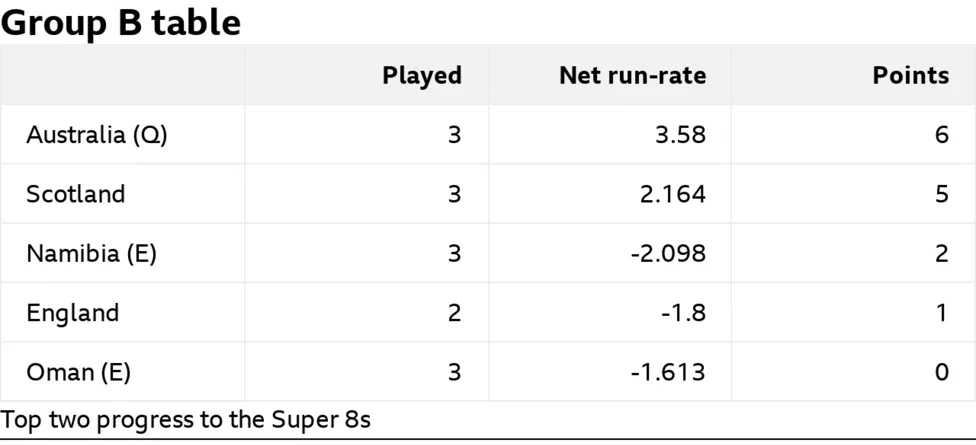Select the Scotland team name
976x445 pixels.
[x=75, y=194]
